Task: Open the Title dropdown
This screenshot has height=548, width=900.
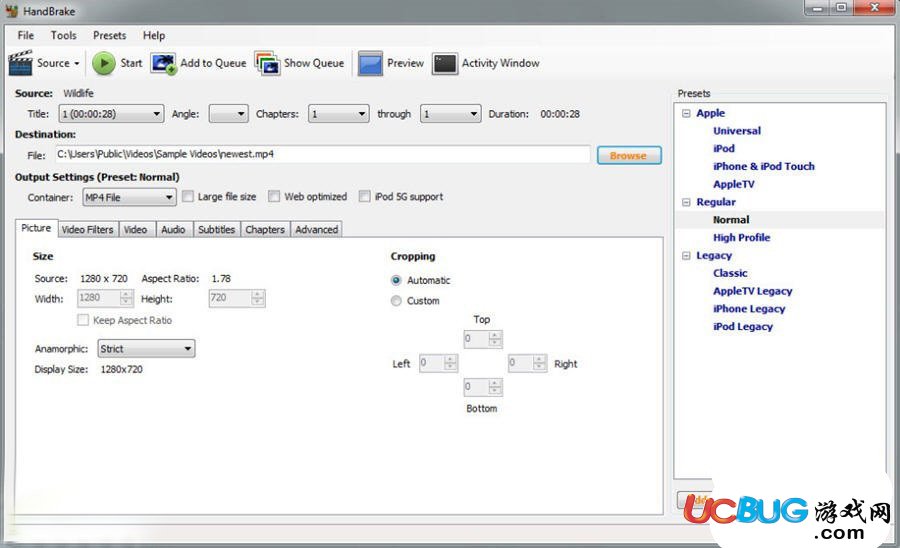Action: pos(111,114)
